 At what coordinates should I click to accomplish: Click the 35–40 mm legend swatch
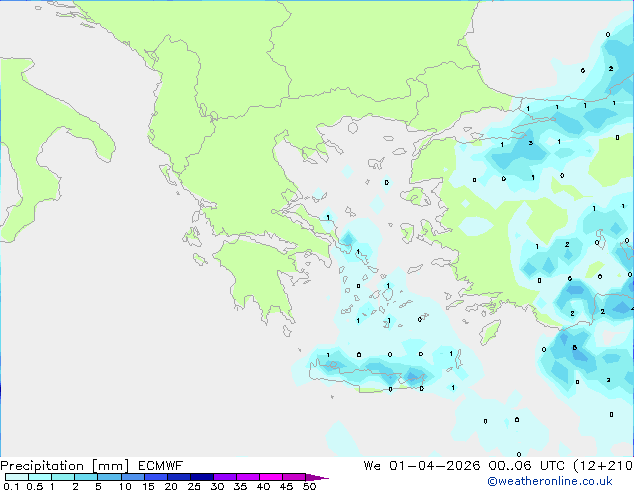[x=247, y=477]
